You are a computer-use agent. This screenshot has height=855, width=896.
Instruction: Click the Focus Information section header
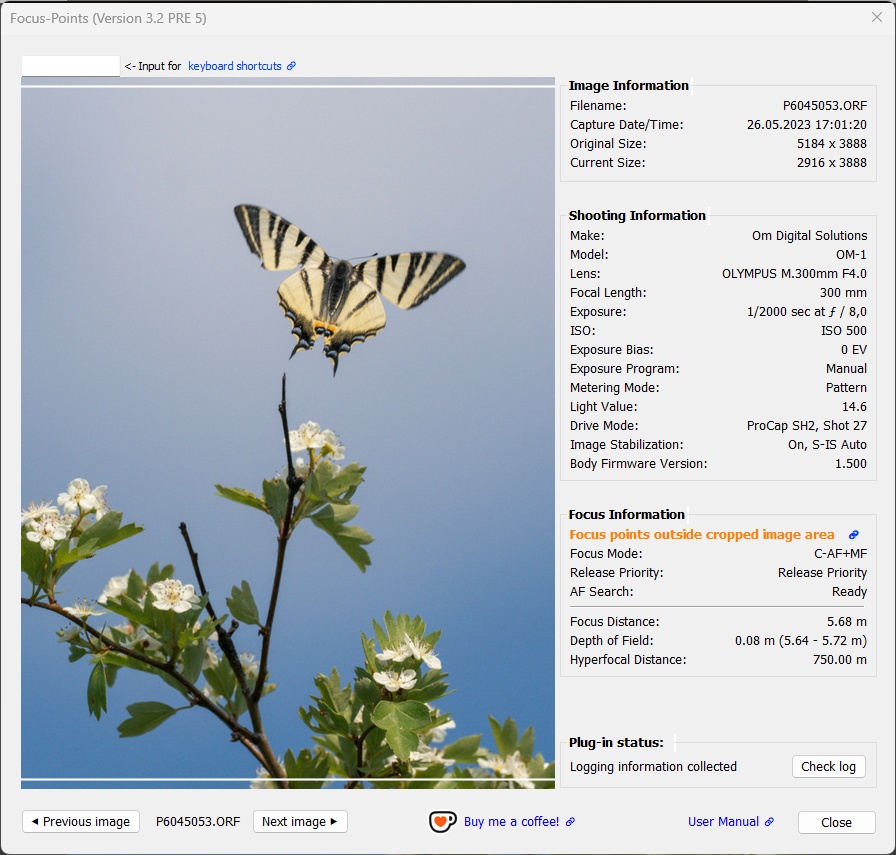[x=626, y=514]
